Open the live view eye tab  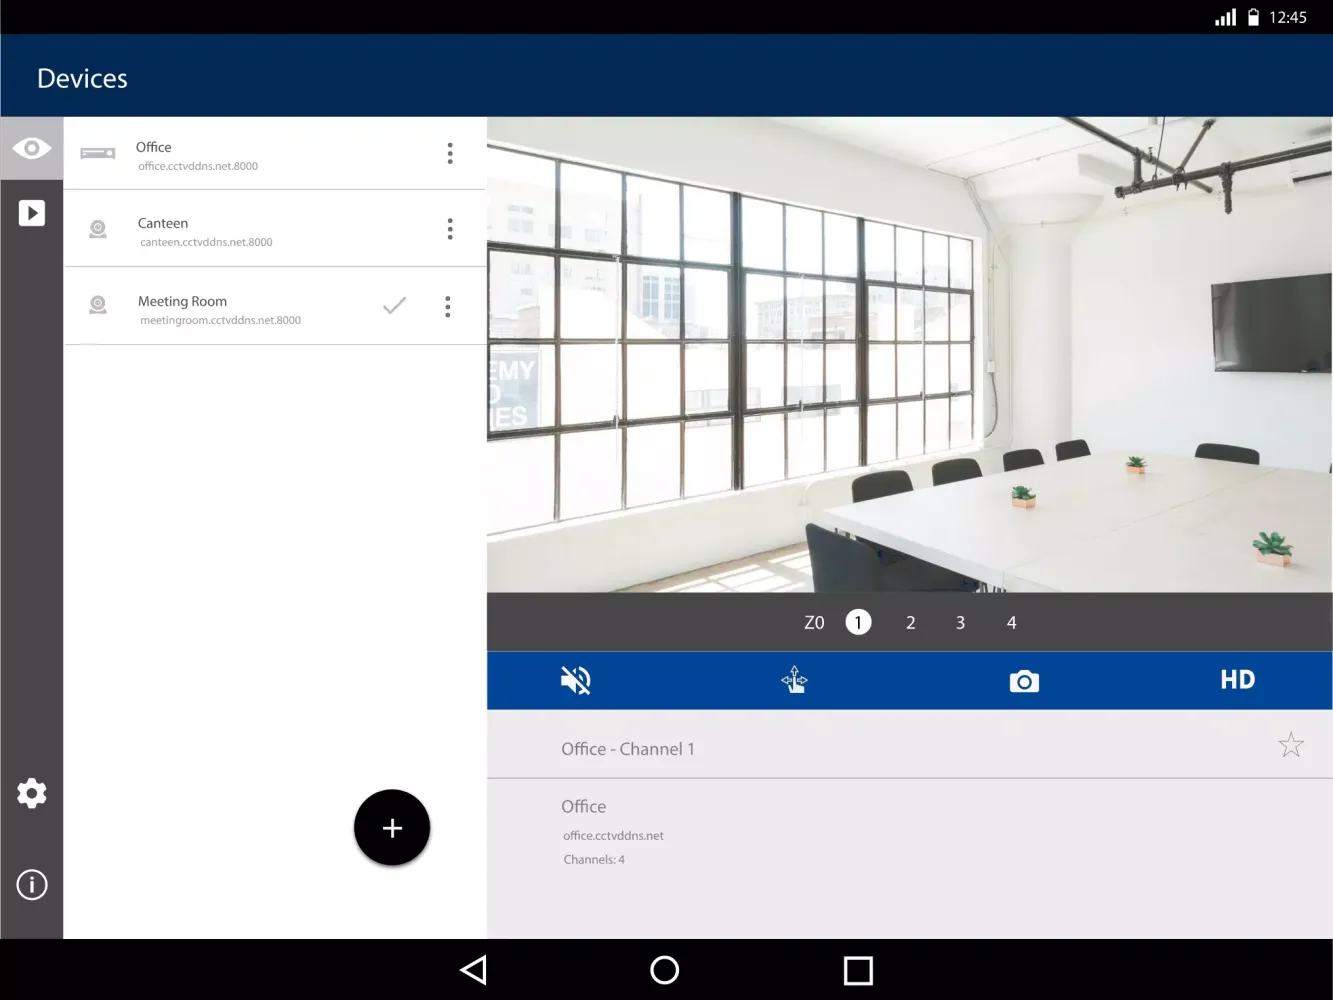[32, 149]
